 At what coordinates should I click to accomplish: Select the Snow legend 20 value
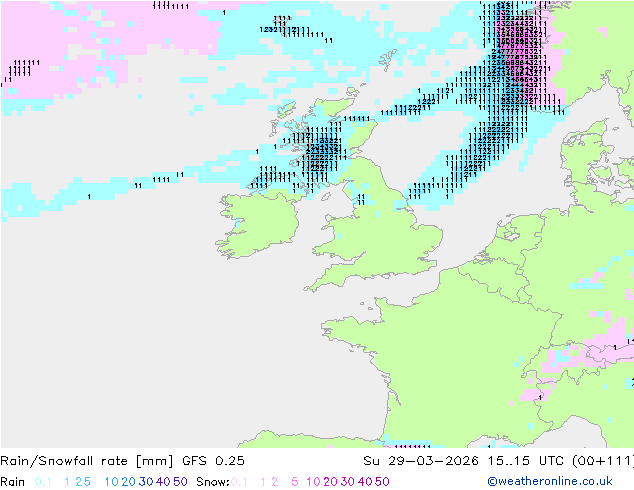pyautogui.click(x=331, y=482)
